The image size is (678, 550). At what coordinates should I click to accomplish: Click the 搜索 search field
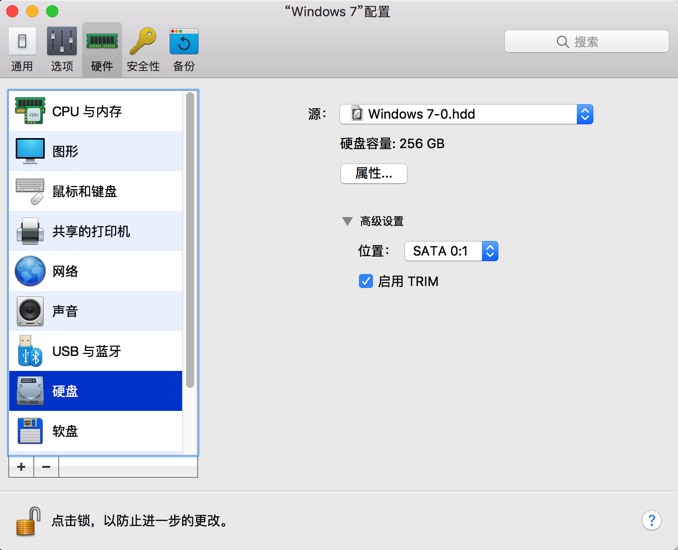point(586,42)
